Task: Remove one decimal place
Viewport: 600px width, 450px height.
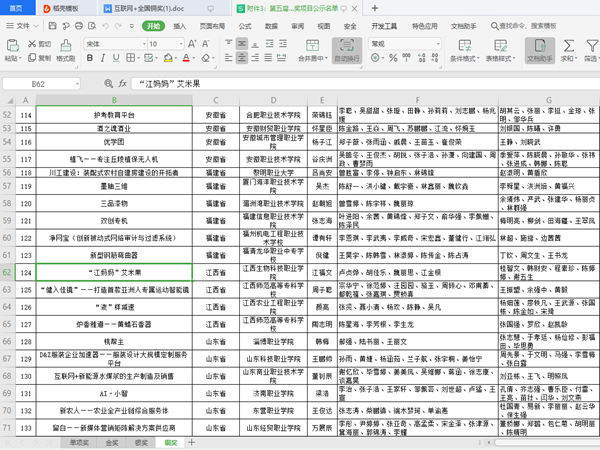Action: 435,58
